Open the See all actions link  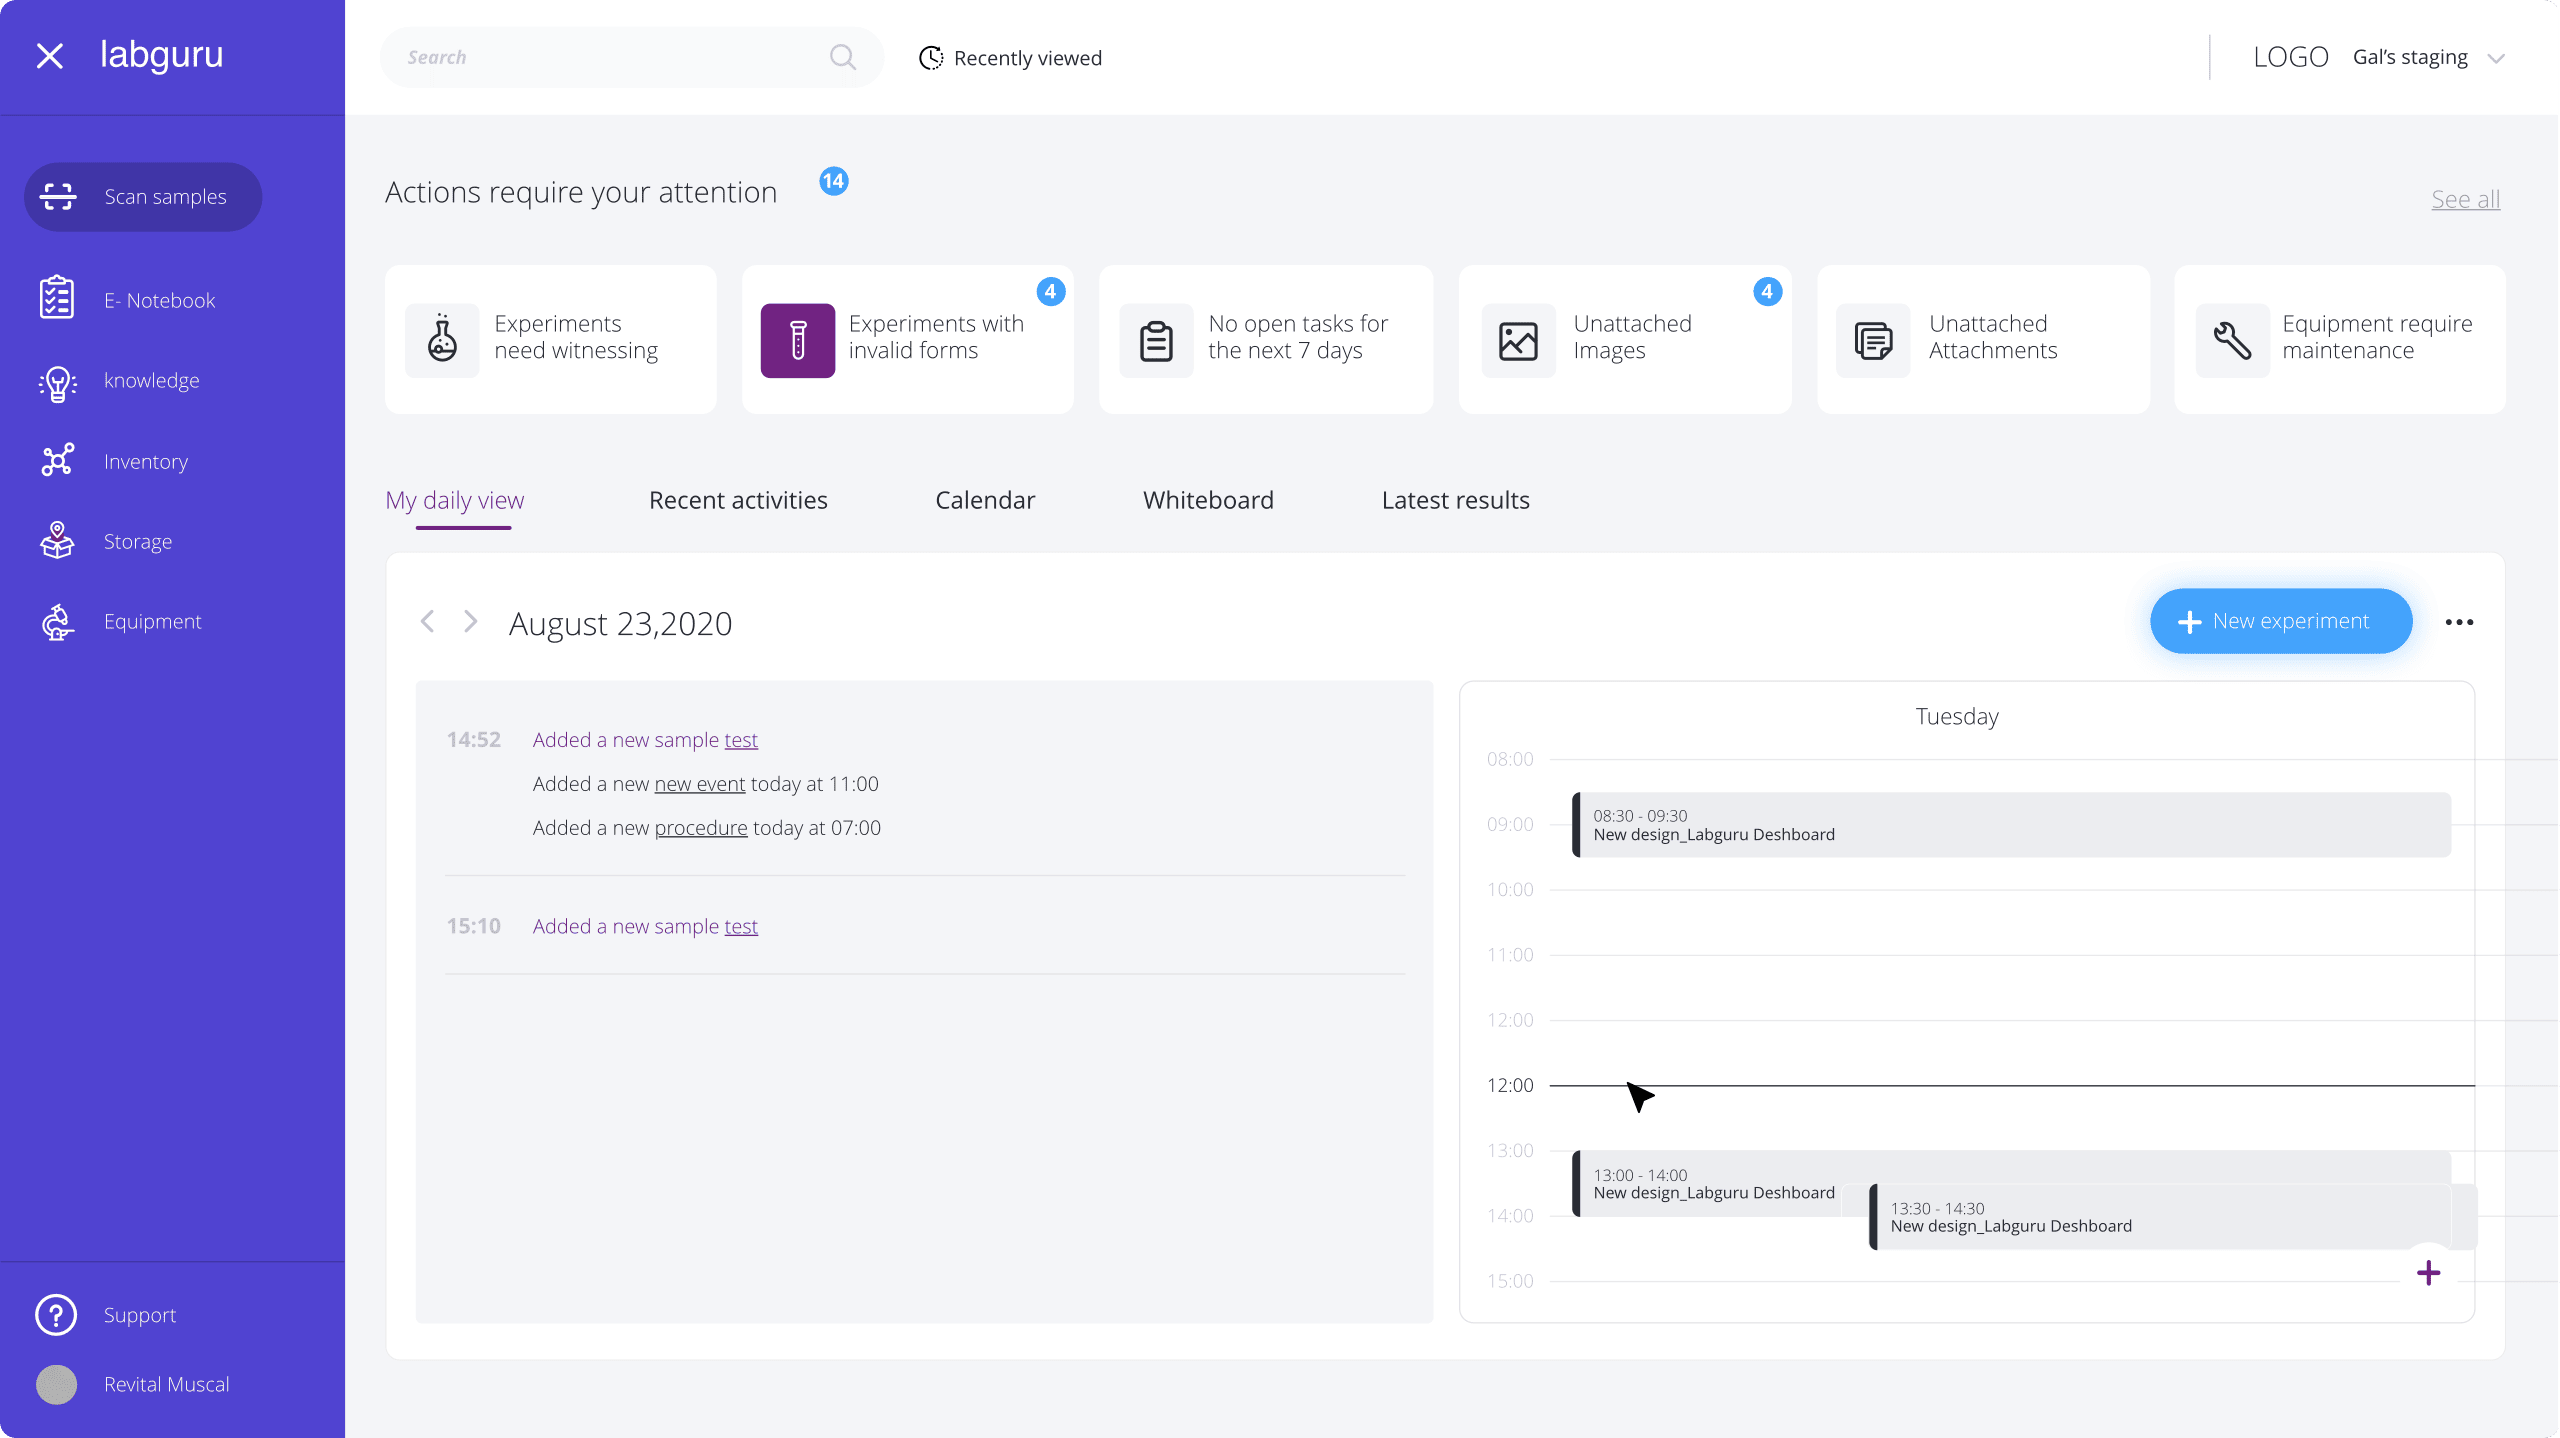pos(2465,198)
